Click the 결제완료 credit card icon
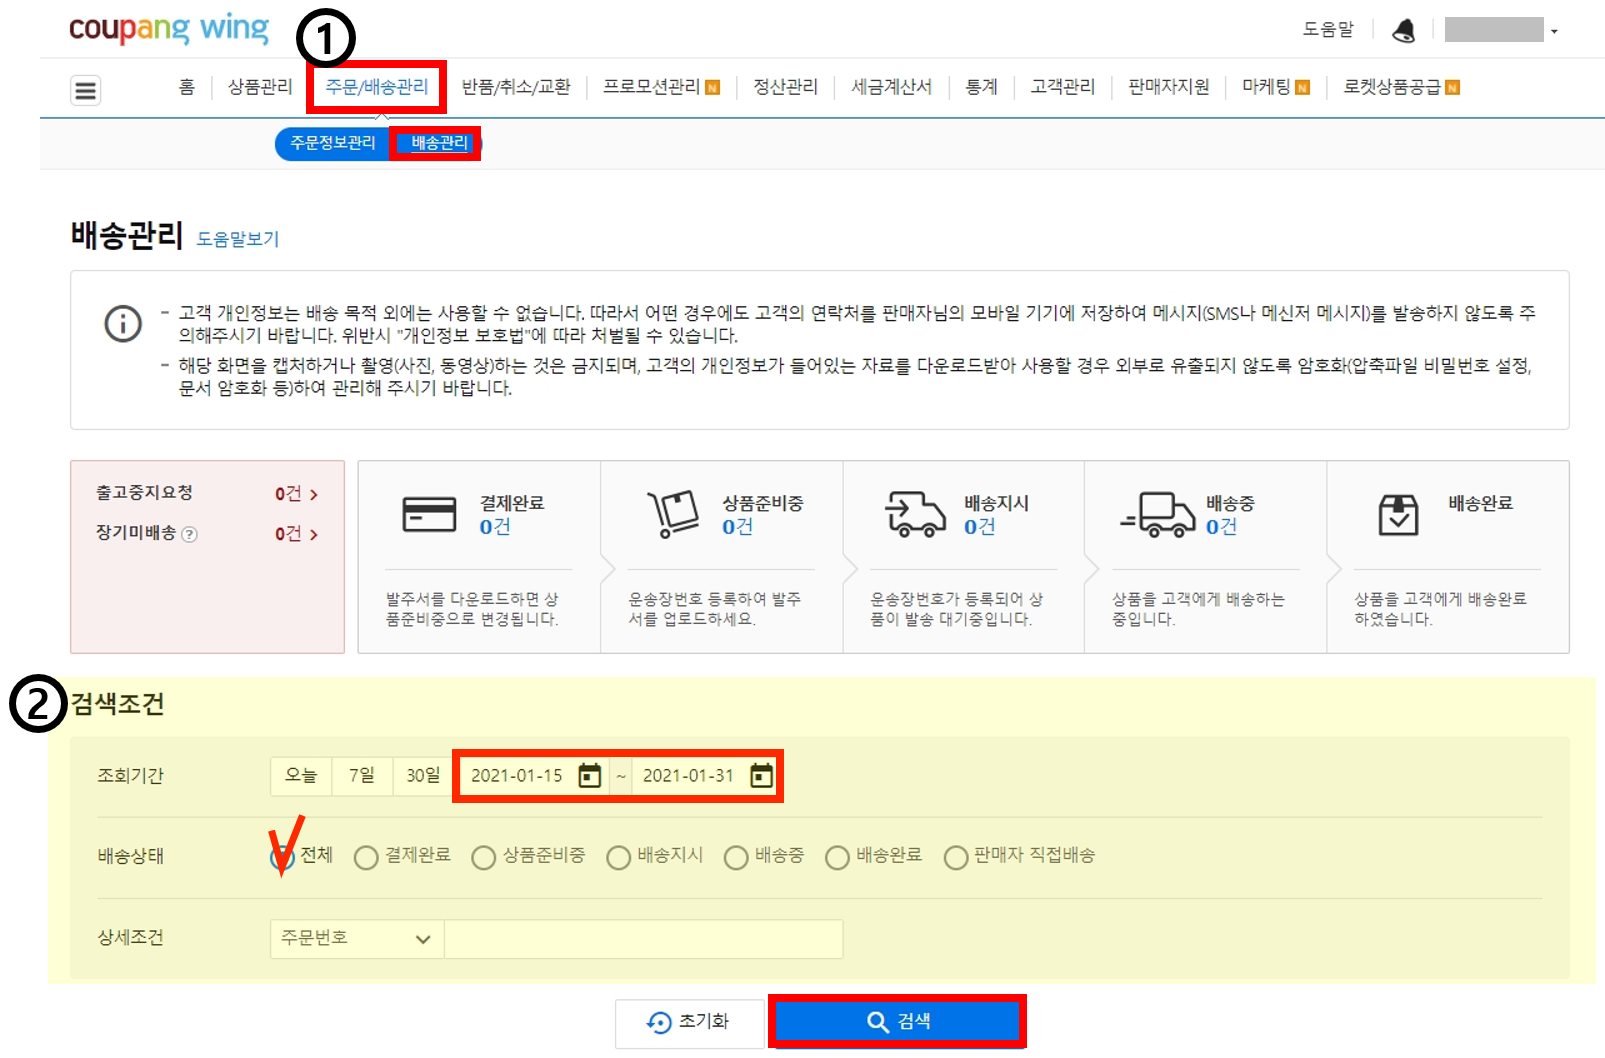Screen dimensions: 1605x1058 click(428, 512)
